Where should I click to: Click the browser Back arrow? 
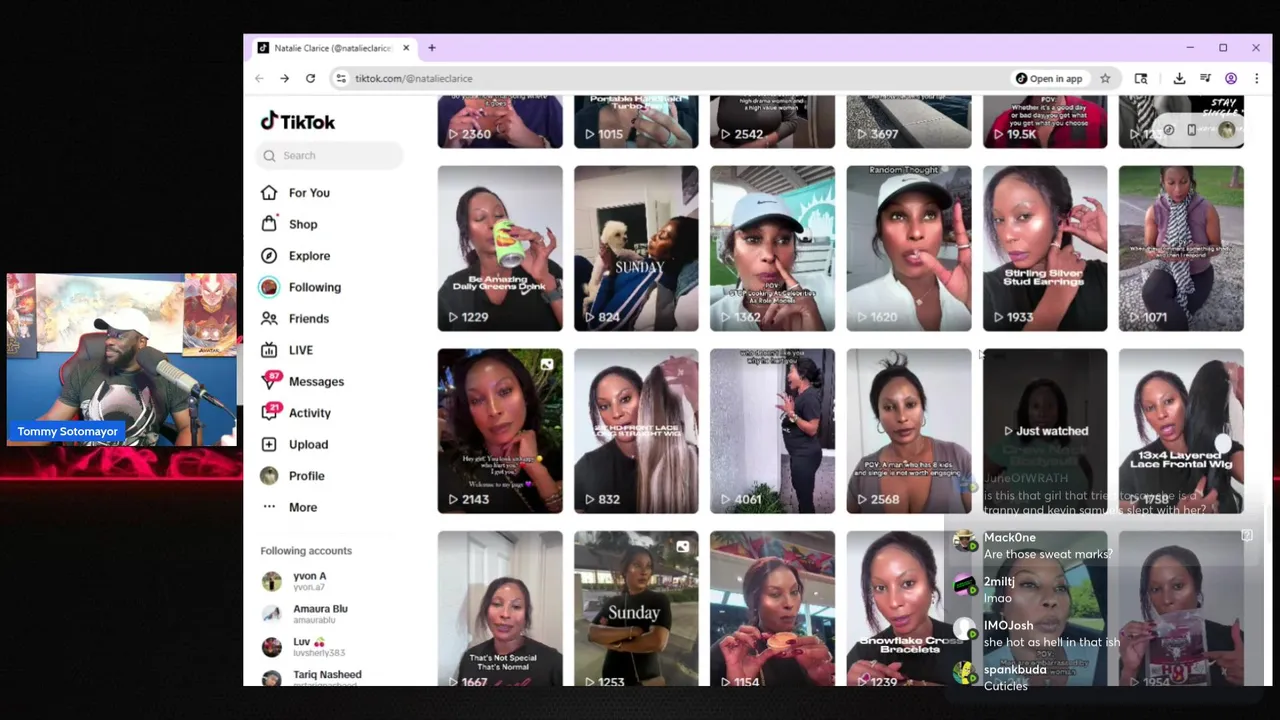tap(259, 78)
